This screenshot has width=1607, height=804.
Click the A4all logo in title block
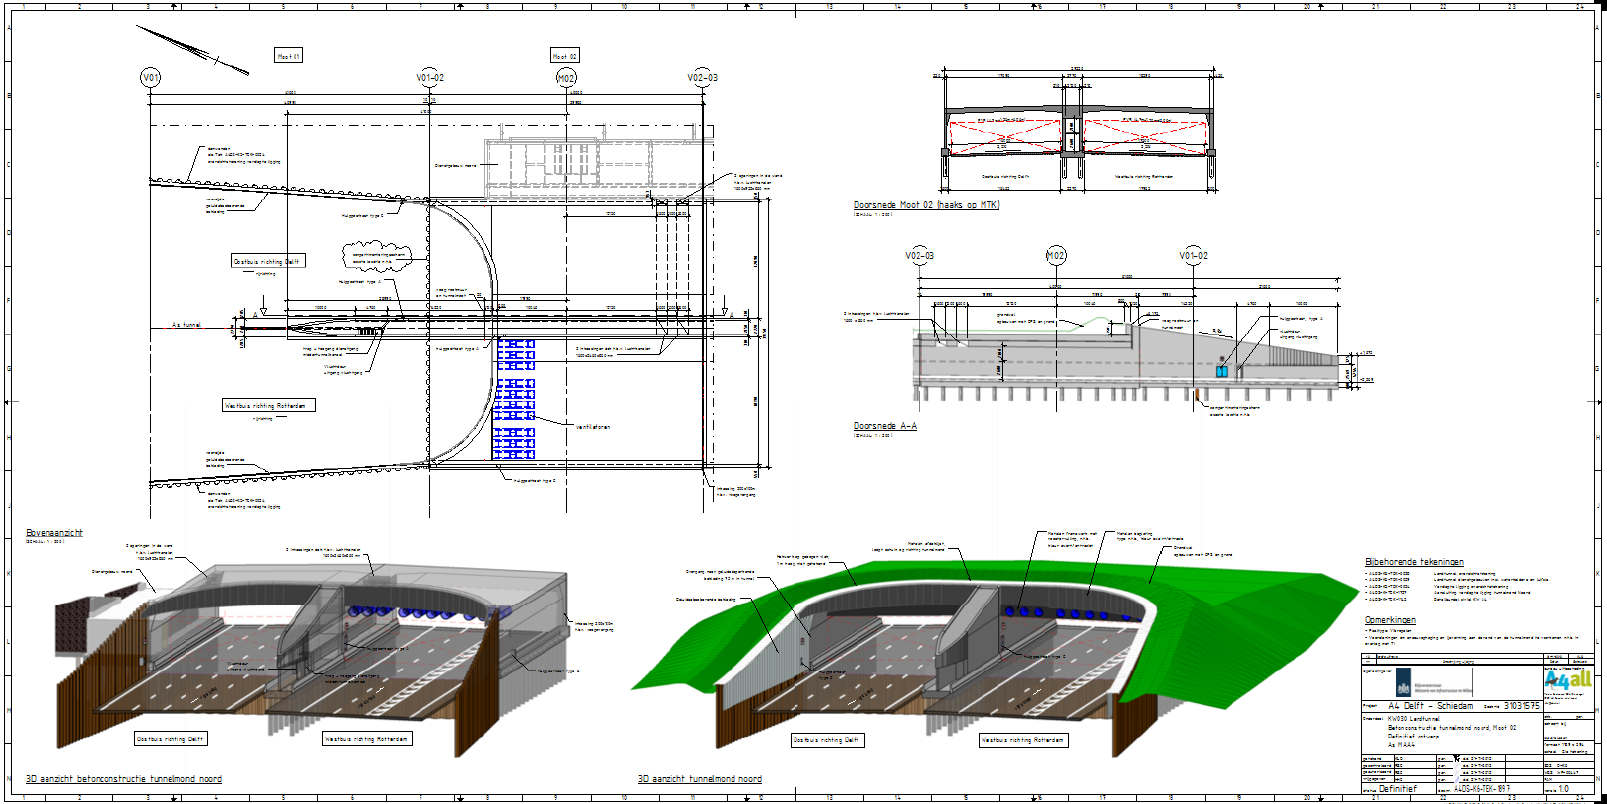point(1567,678)
